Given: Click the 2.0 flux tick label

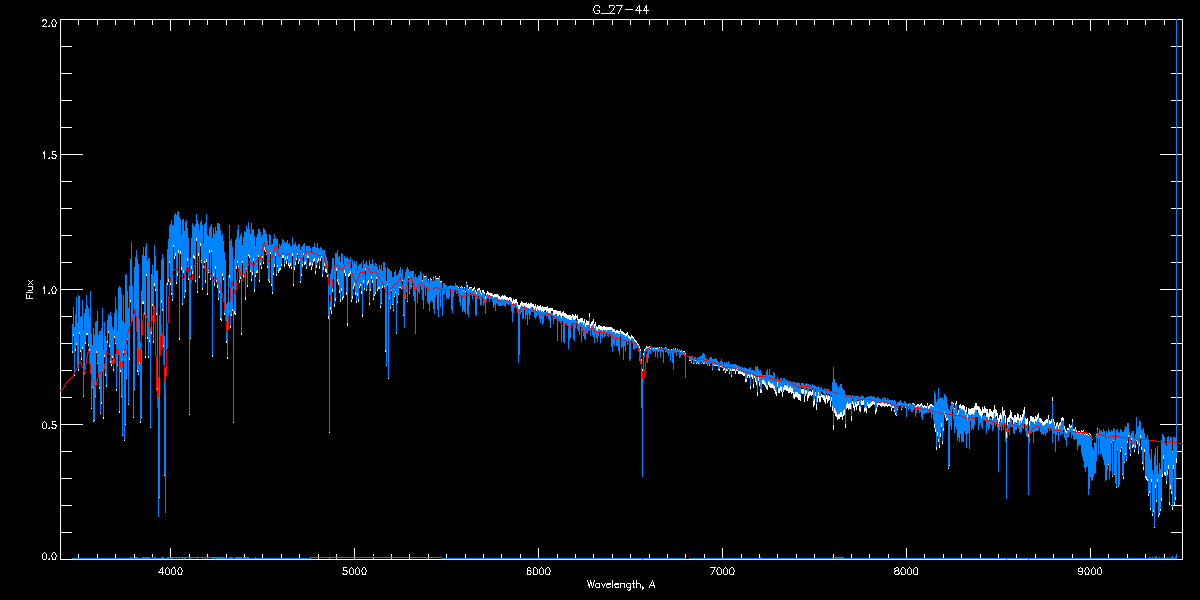Looking at the screenshot, I should (x=48, y=22).
